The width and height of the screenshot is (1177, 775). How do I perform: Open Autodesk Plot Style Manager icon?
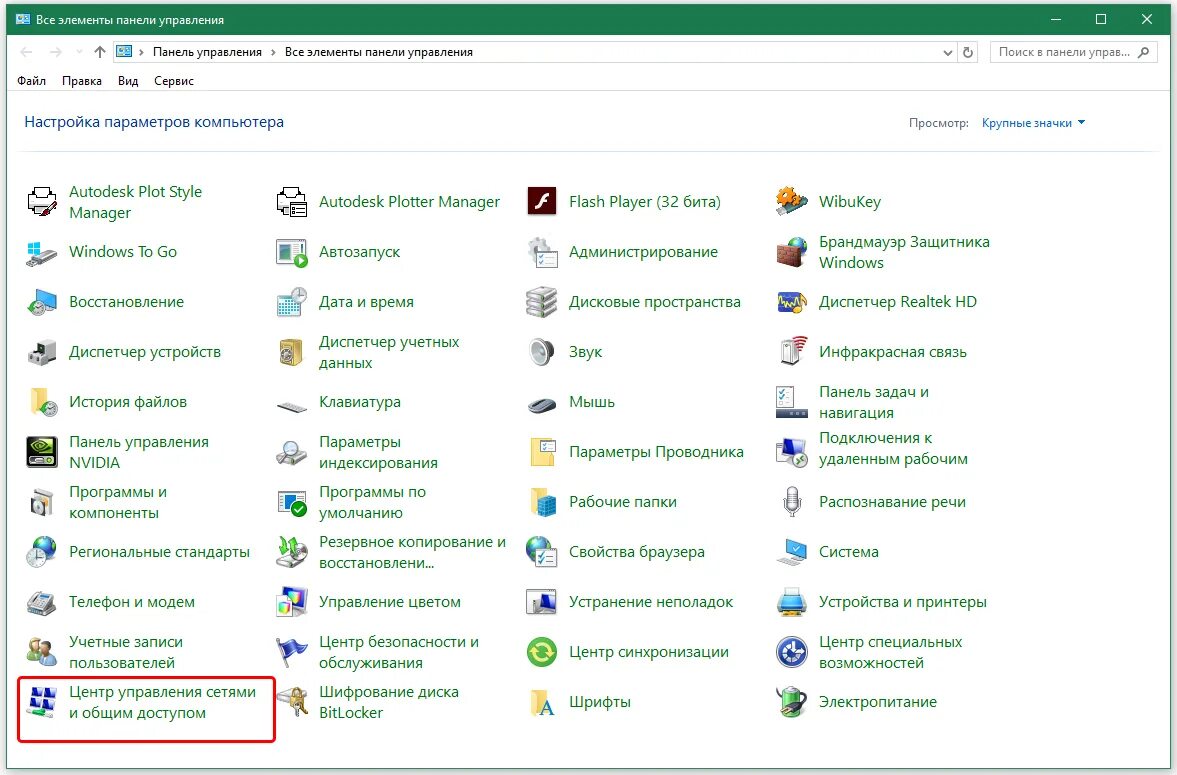[x=42, y=202]
